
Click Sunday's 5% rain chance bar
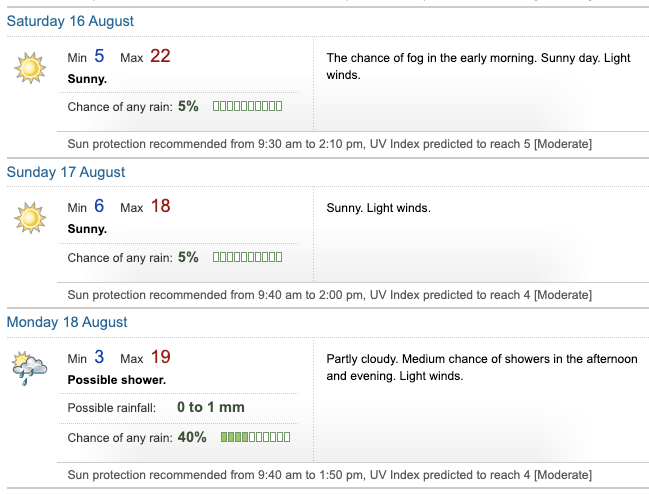(247, 257)
